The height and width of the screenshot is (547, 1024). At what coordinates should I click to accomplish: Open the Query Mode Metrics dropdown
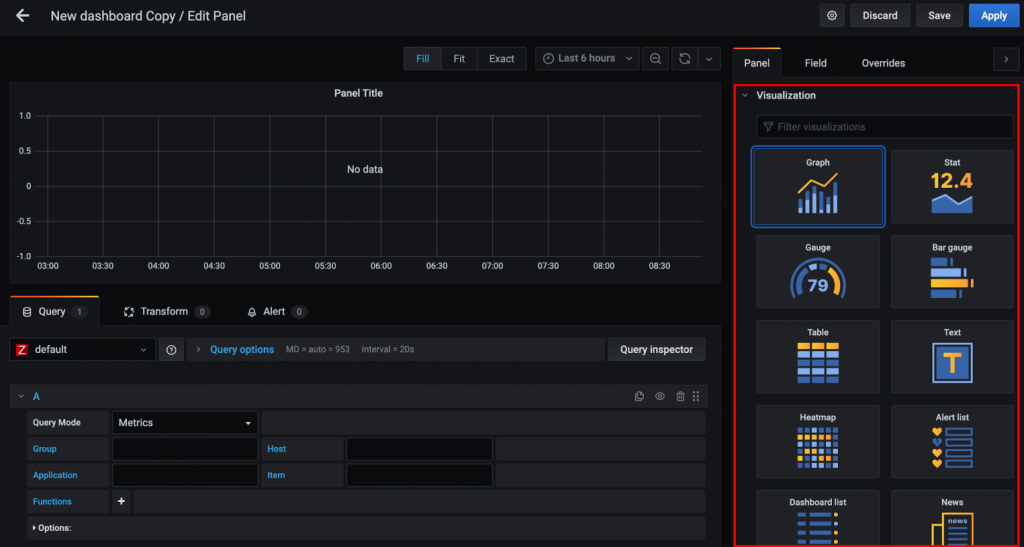tap(185, 423)
